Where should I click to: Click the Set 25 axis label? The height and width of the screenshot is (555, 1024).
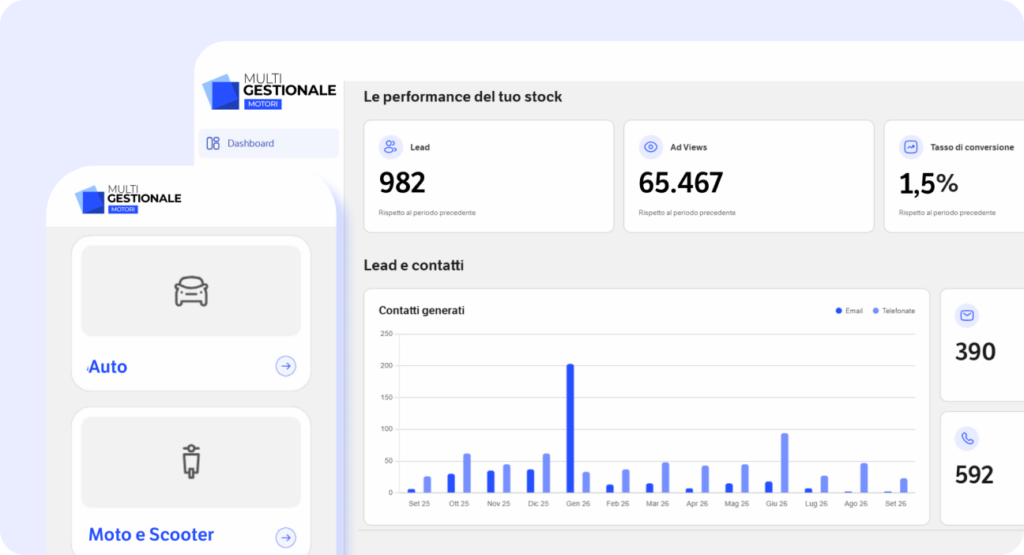pyautogui.click(x=419, y=503)
